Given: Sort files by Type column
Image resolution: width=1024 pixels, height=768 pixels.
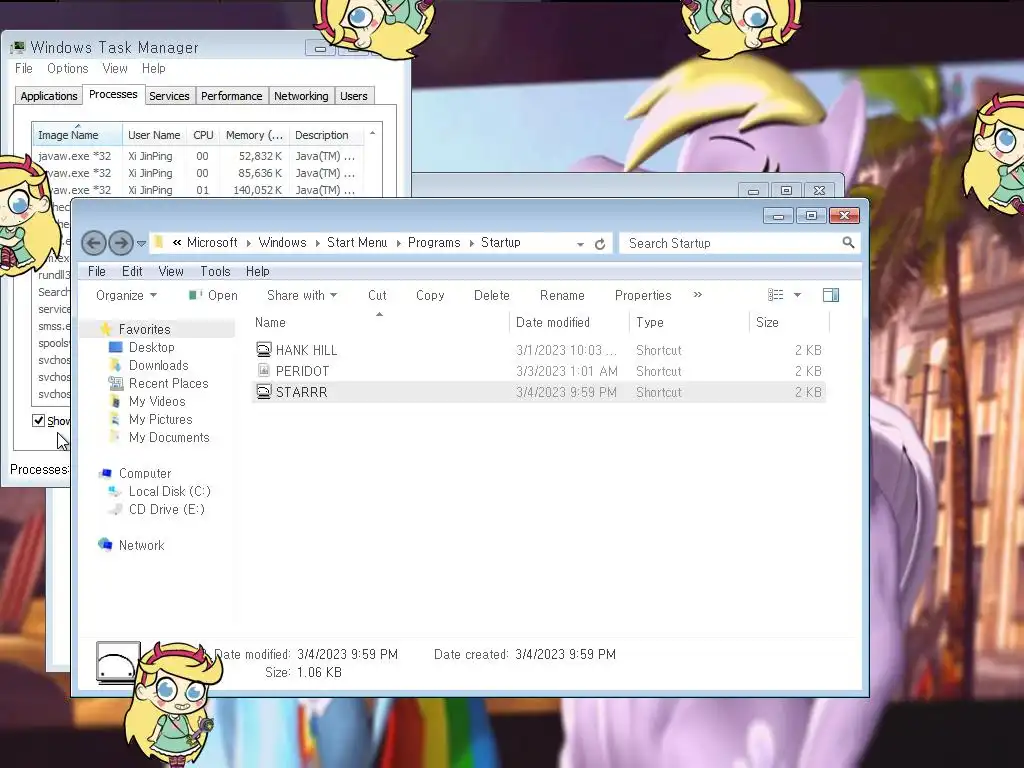Looking at the screenshot, I should (689, 323).
